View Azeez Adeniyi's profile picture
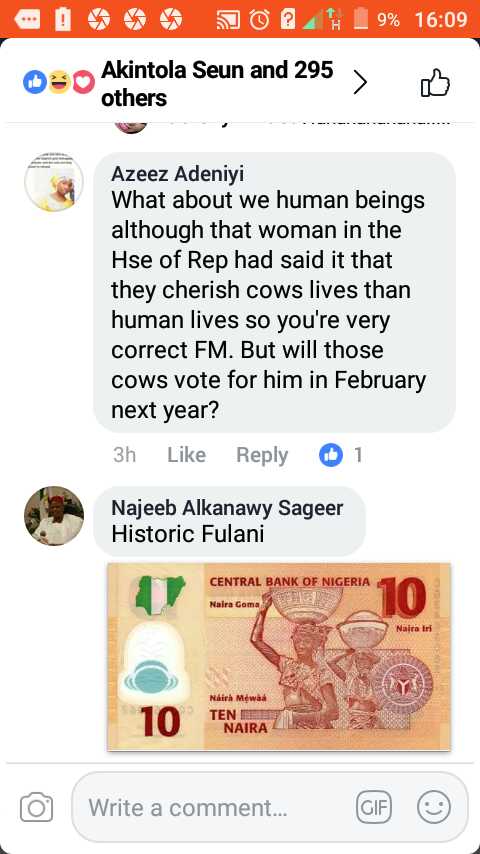The height and width of the screenshot is (854, 480). pyautogui.click(x=54, y=182)
